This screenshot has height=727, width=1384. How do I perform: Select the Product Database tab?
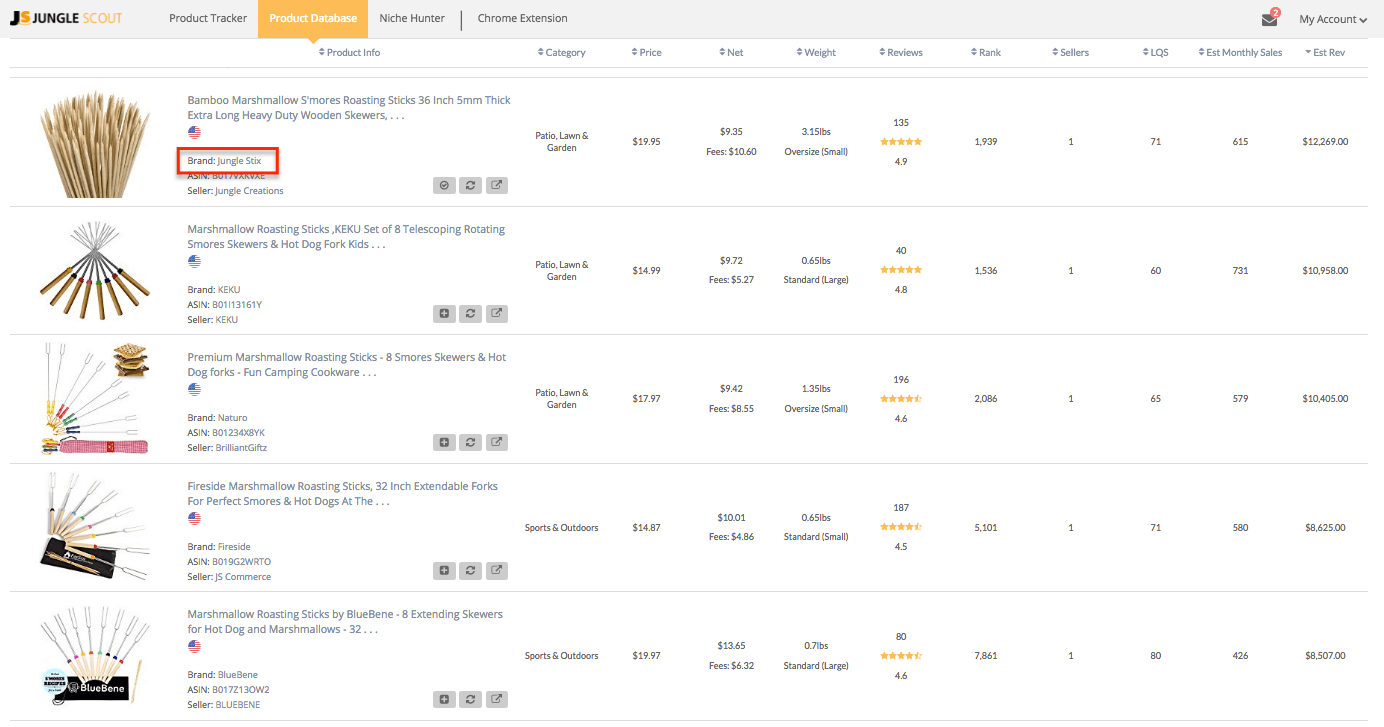click(313, 18)
